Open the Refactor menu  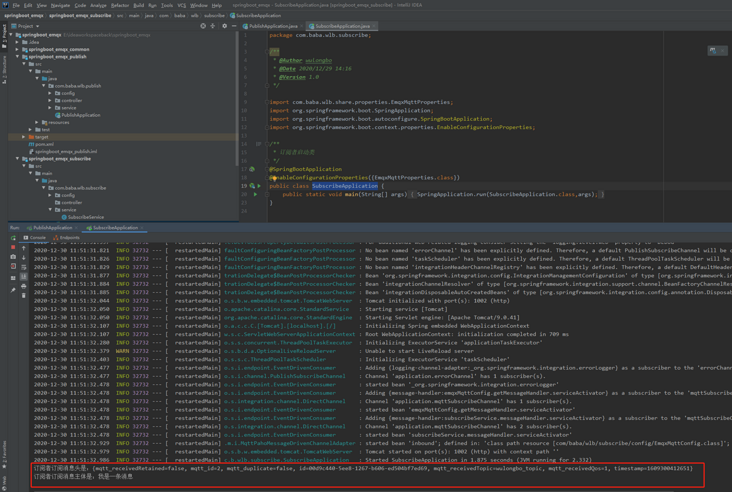click(120, 5)
